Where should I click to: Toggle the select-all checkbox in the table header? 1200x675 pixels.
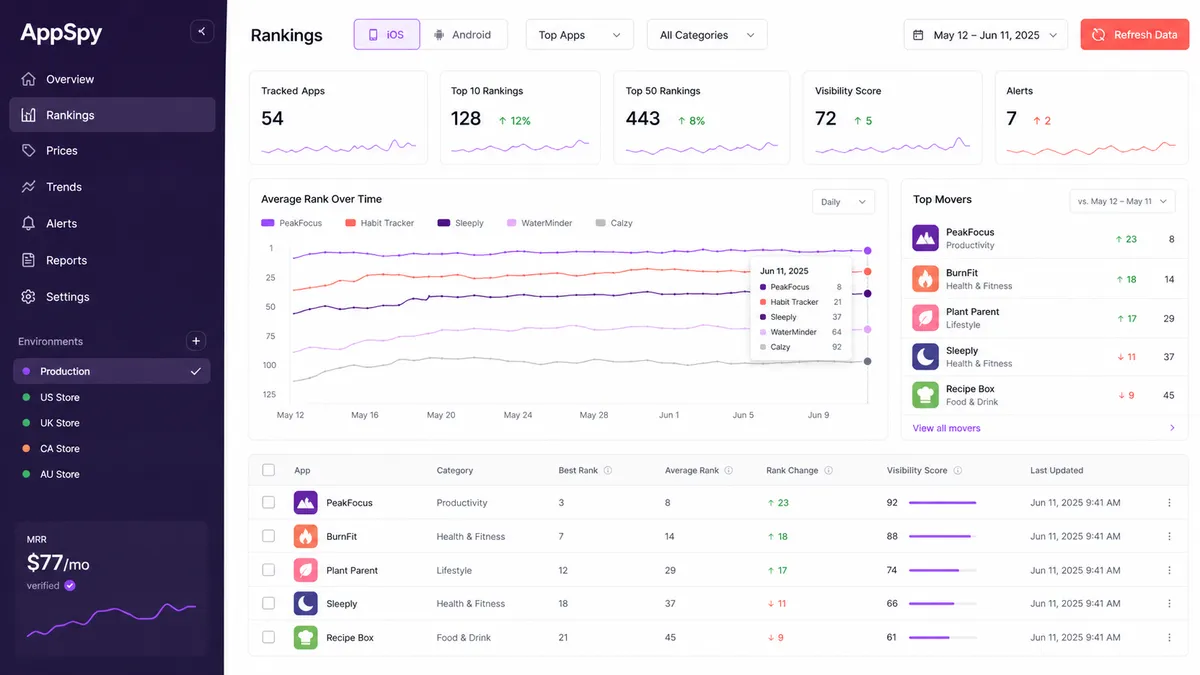268,470
